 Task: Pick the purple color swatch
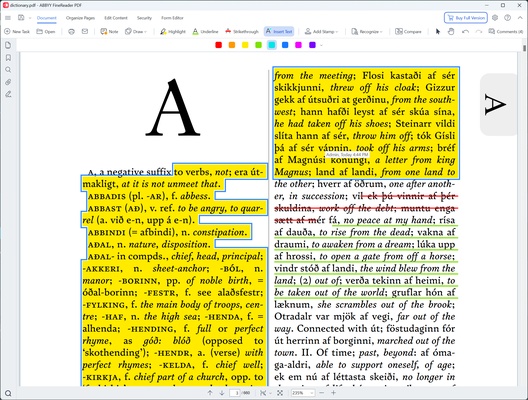coord(312,45)
